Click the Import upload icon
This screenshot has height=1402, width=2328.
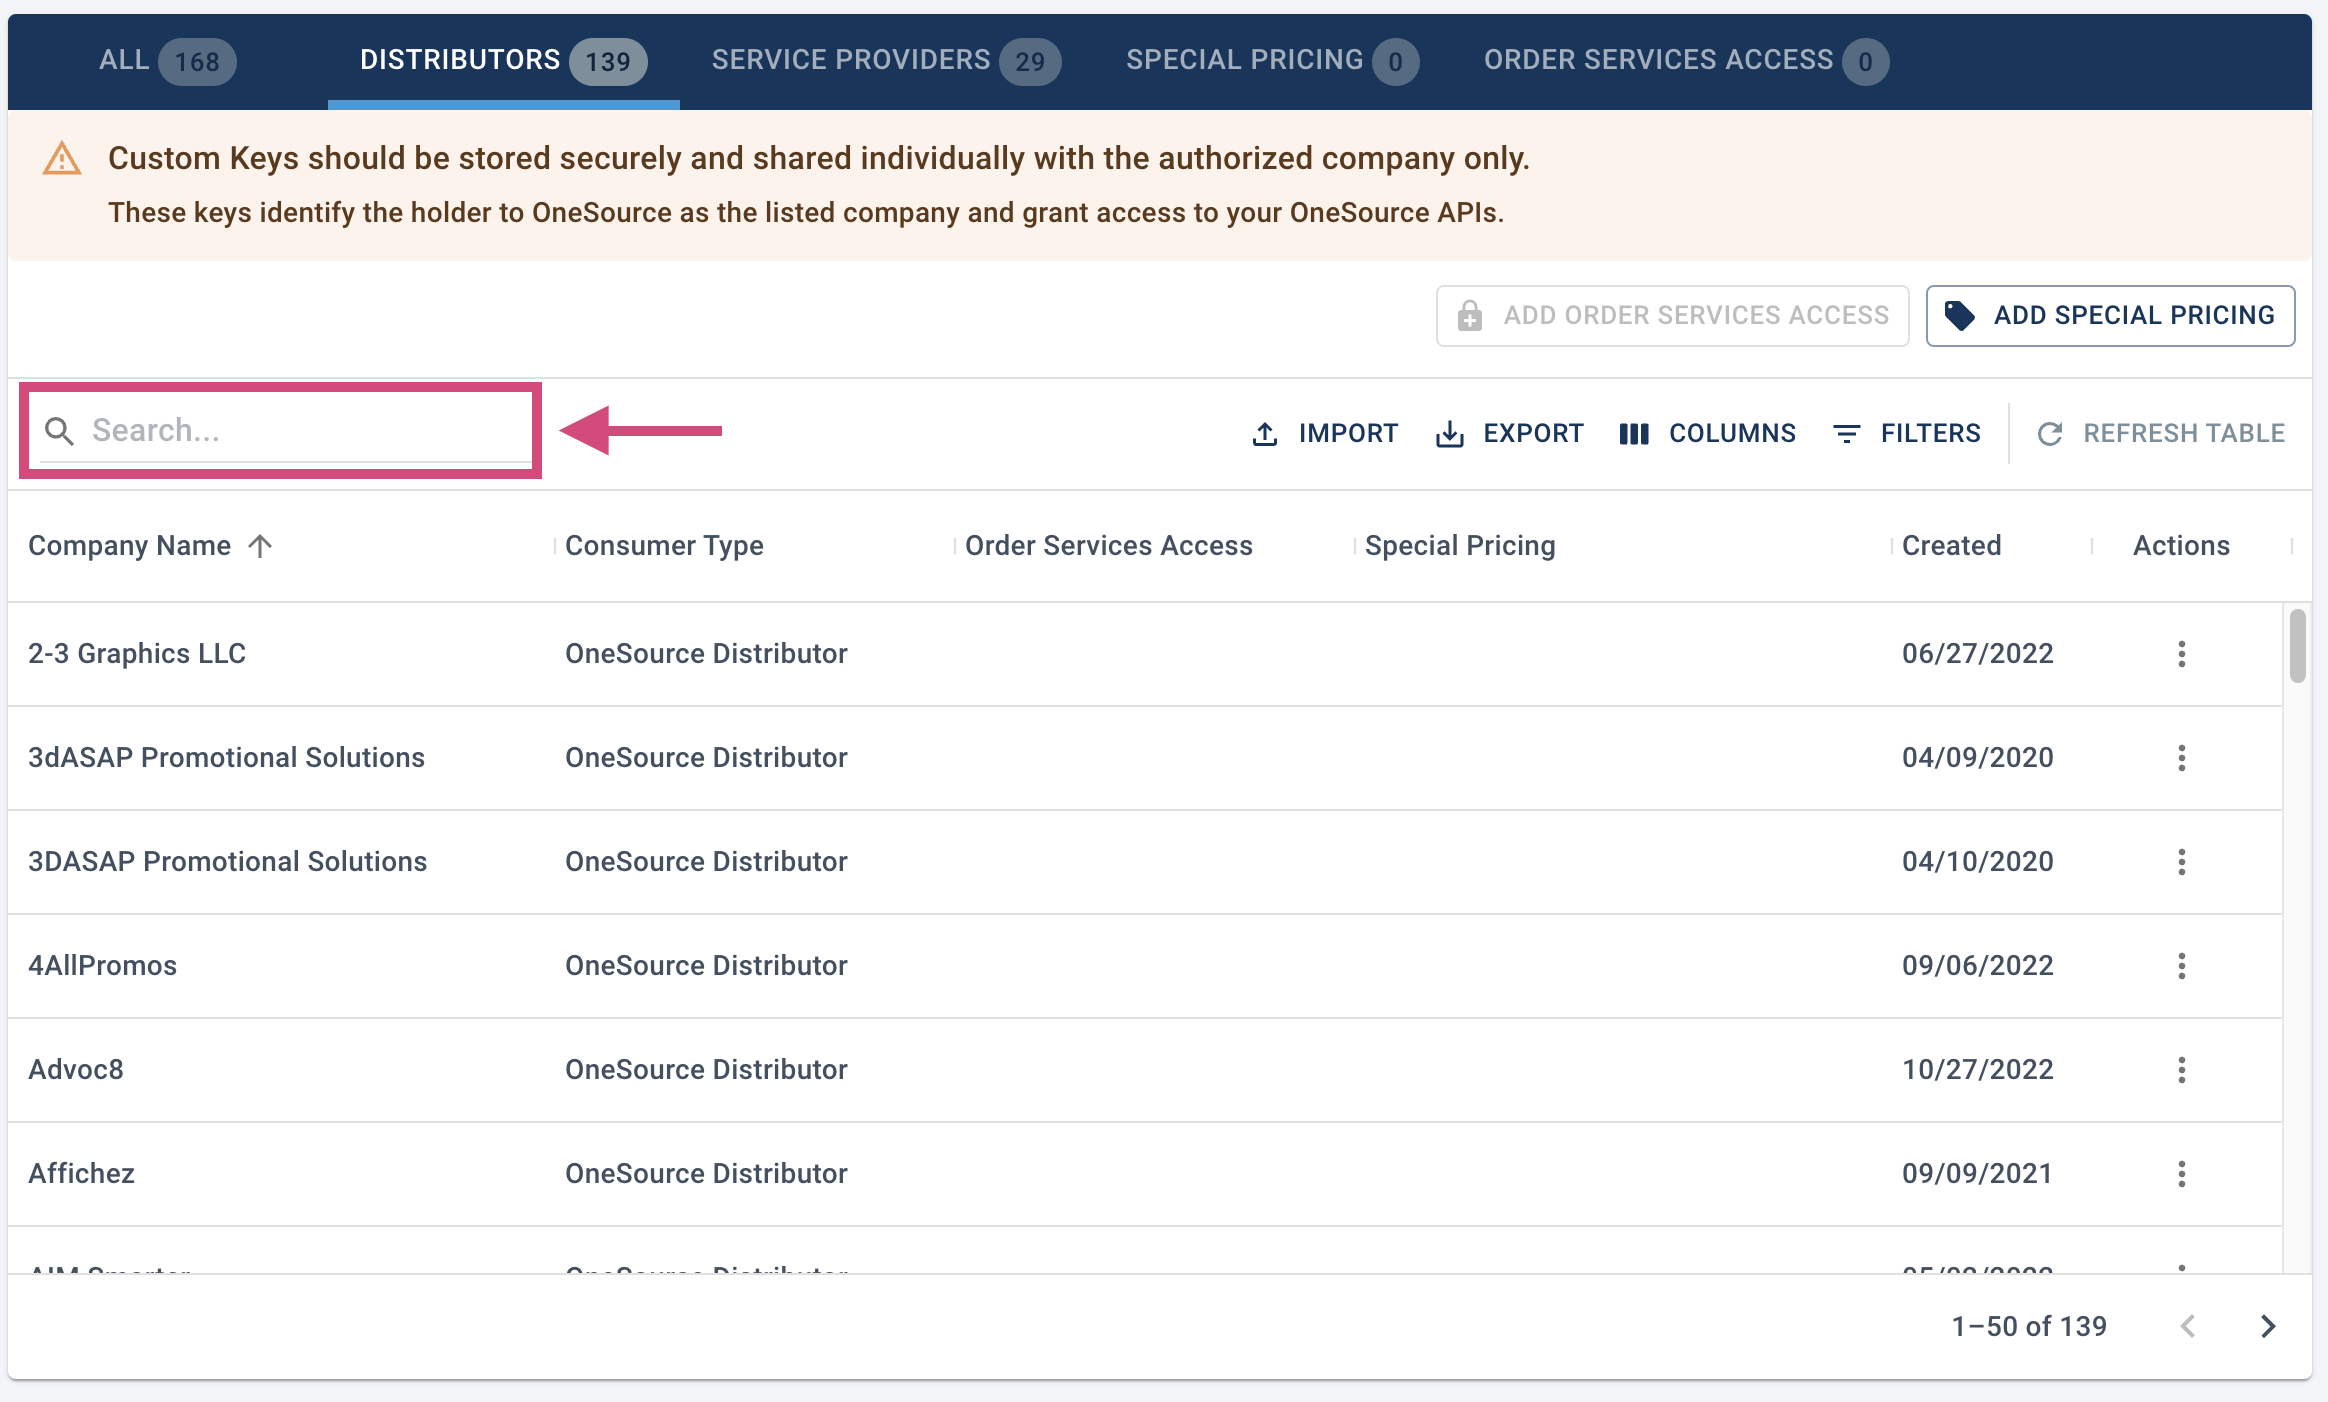(x=1265, y=434)
